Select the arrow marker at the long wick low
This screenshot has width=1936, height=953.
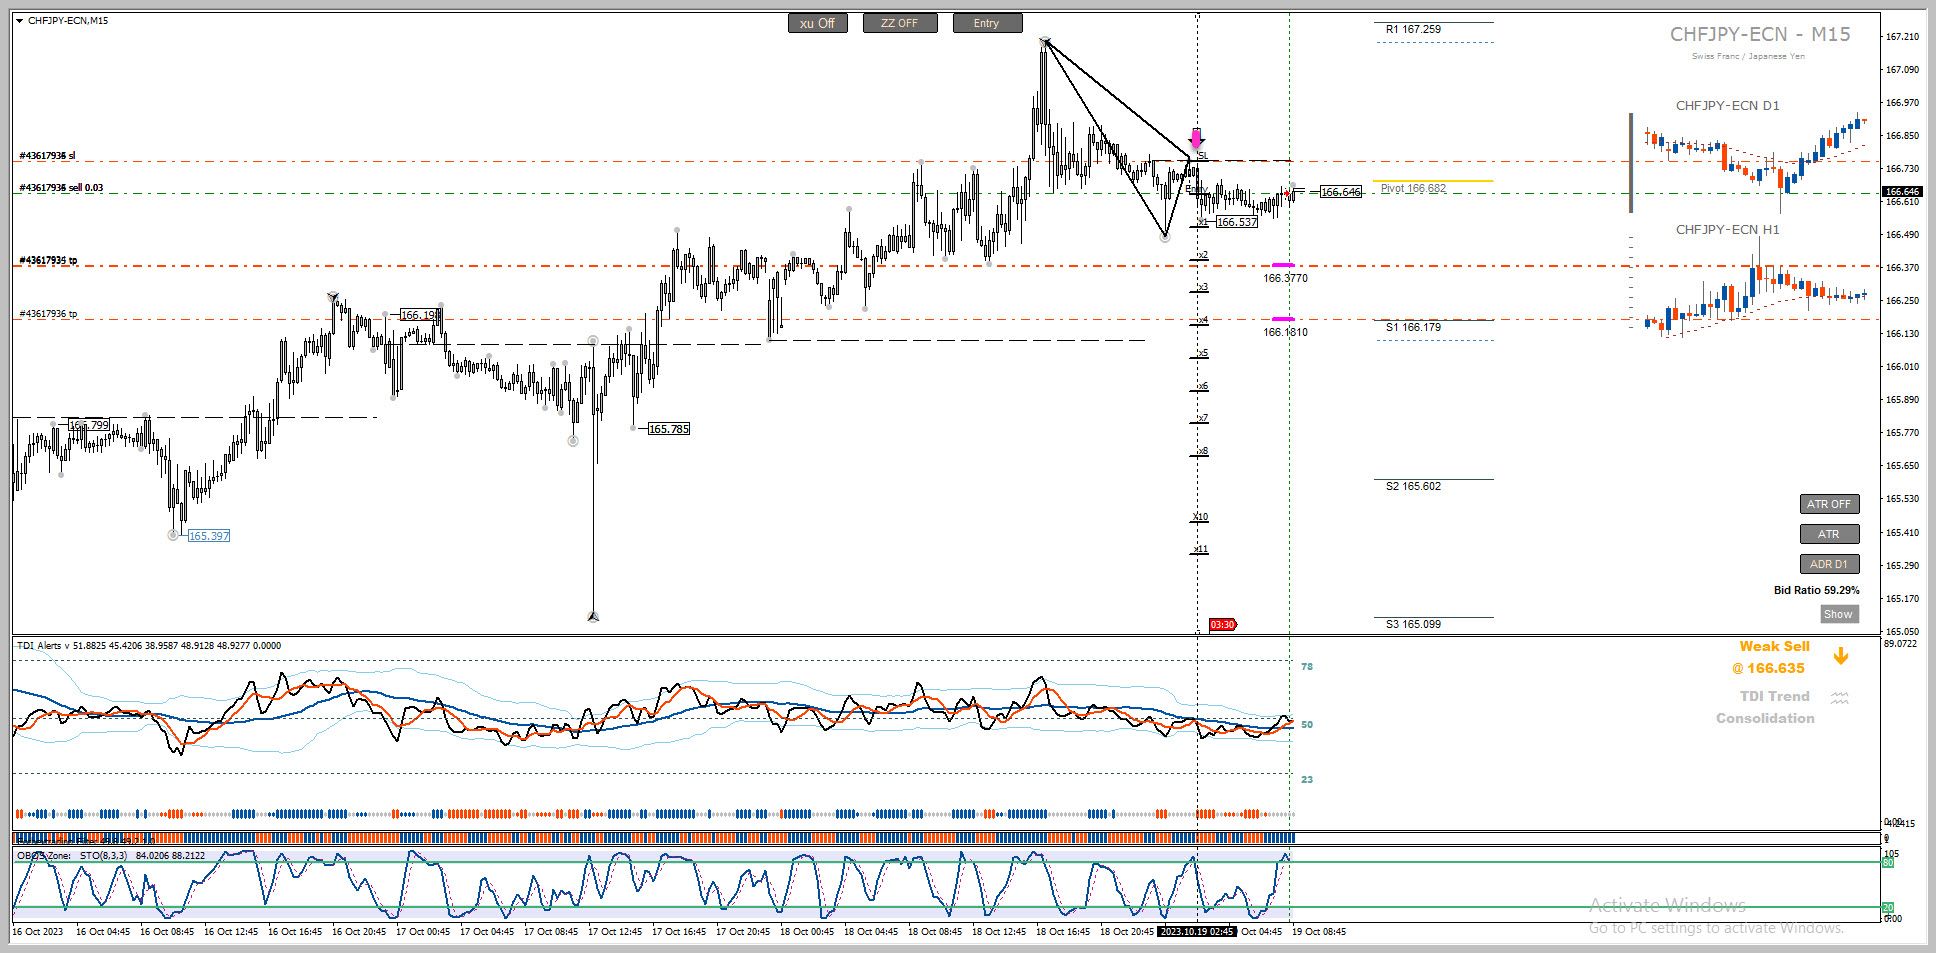pyautogui.click(x=593, y=616)
